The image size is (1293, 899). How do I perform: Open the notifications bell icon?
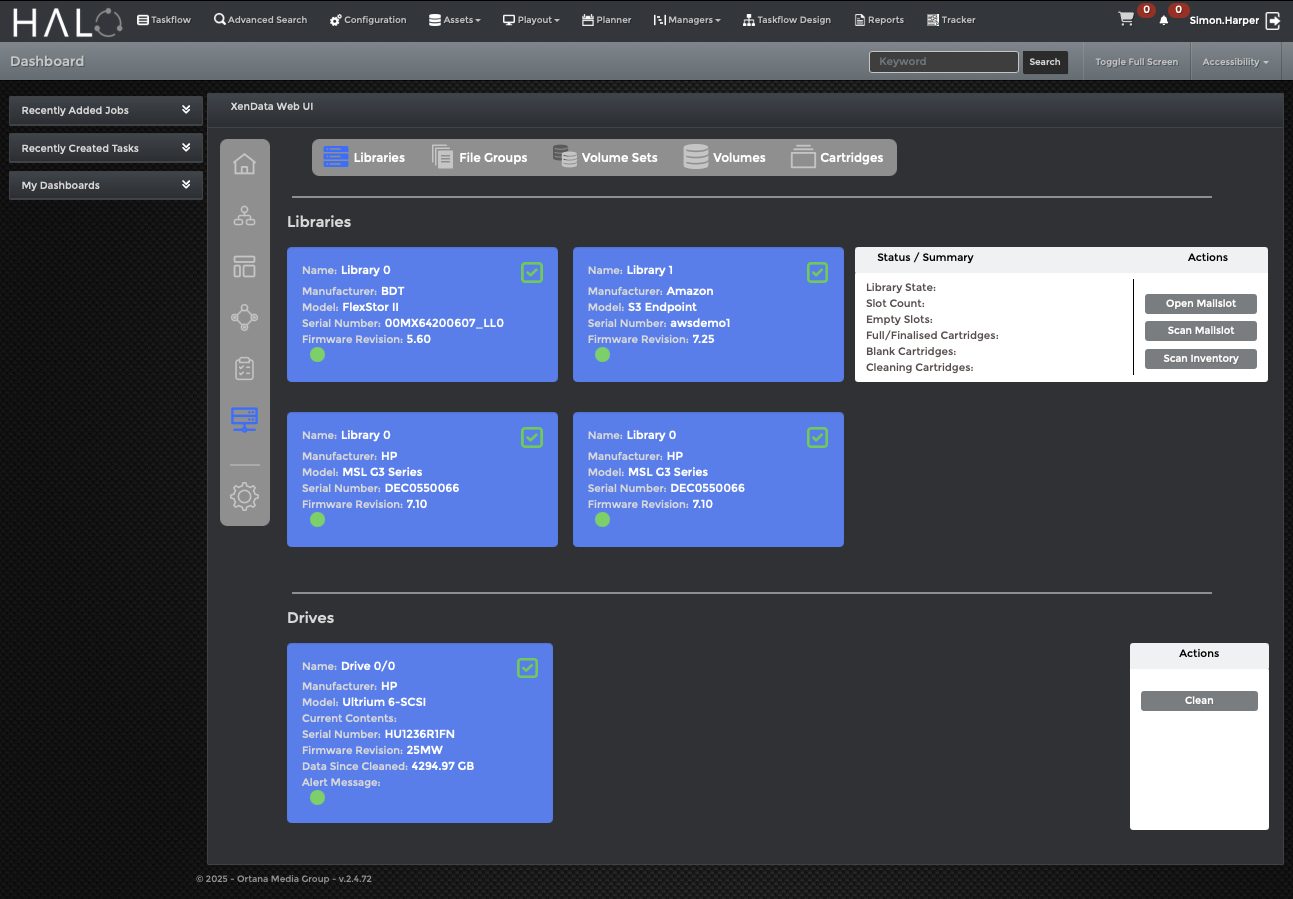pos(1163,20)
